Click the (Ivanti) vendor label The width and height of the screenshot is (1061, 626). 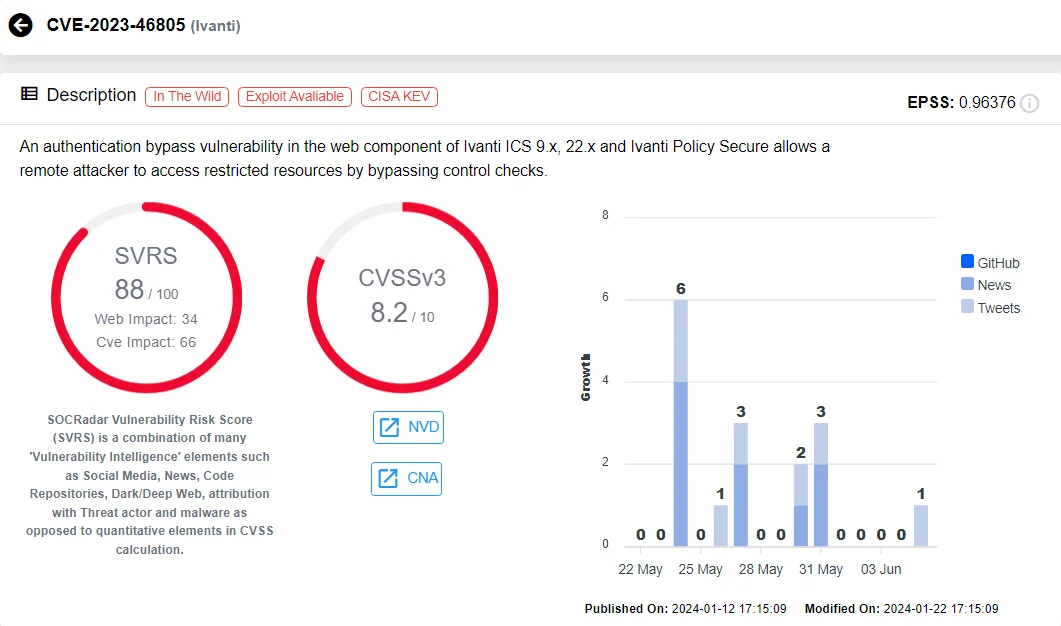215,26
